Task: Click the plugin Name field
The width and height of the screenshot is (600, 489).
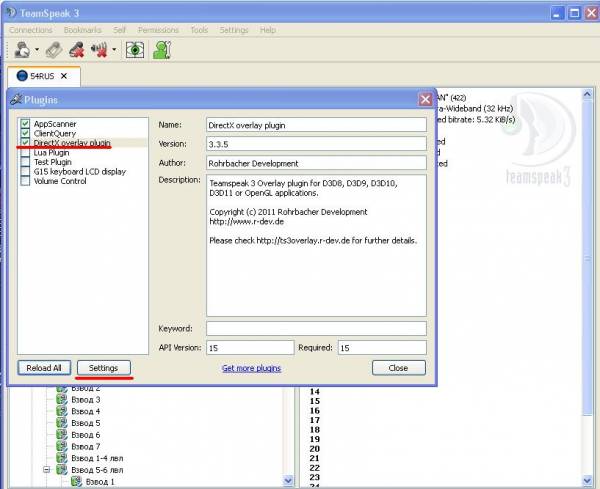Action: pyautogui.click(x=316, y=125)
